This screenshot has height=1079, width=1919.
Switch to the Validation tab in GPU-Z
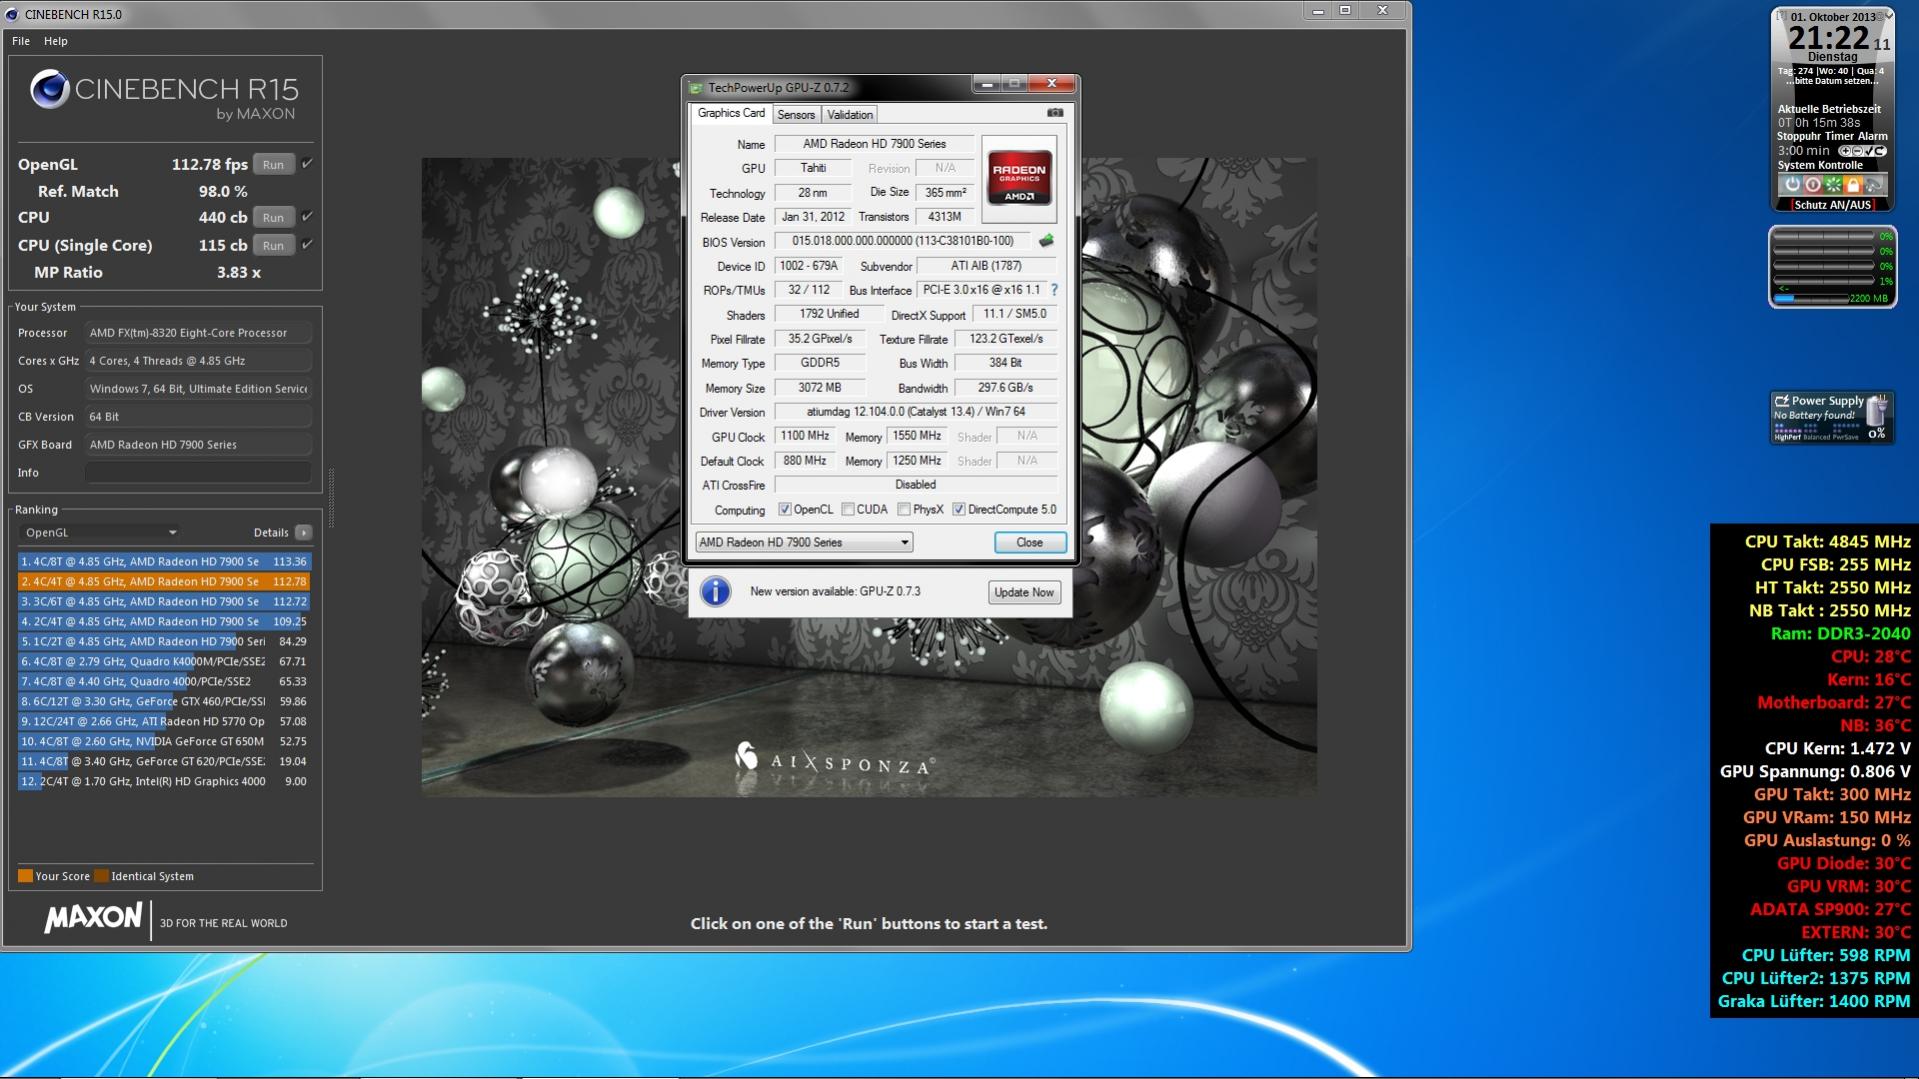(x=850, y=115)
